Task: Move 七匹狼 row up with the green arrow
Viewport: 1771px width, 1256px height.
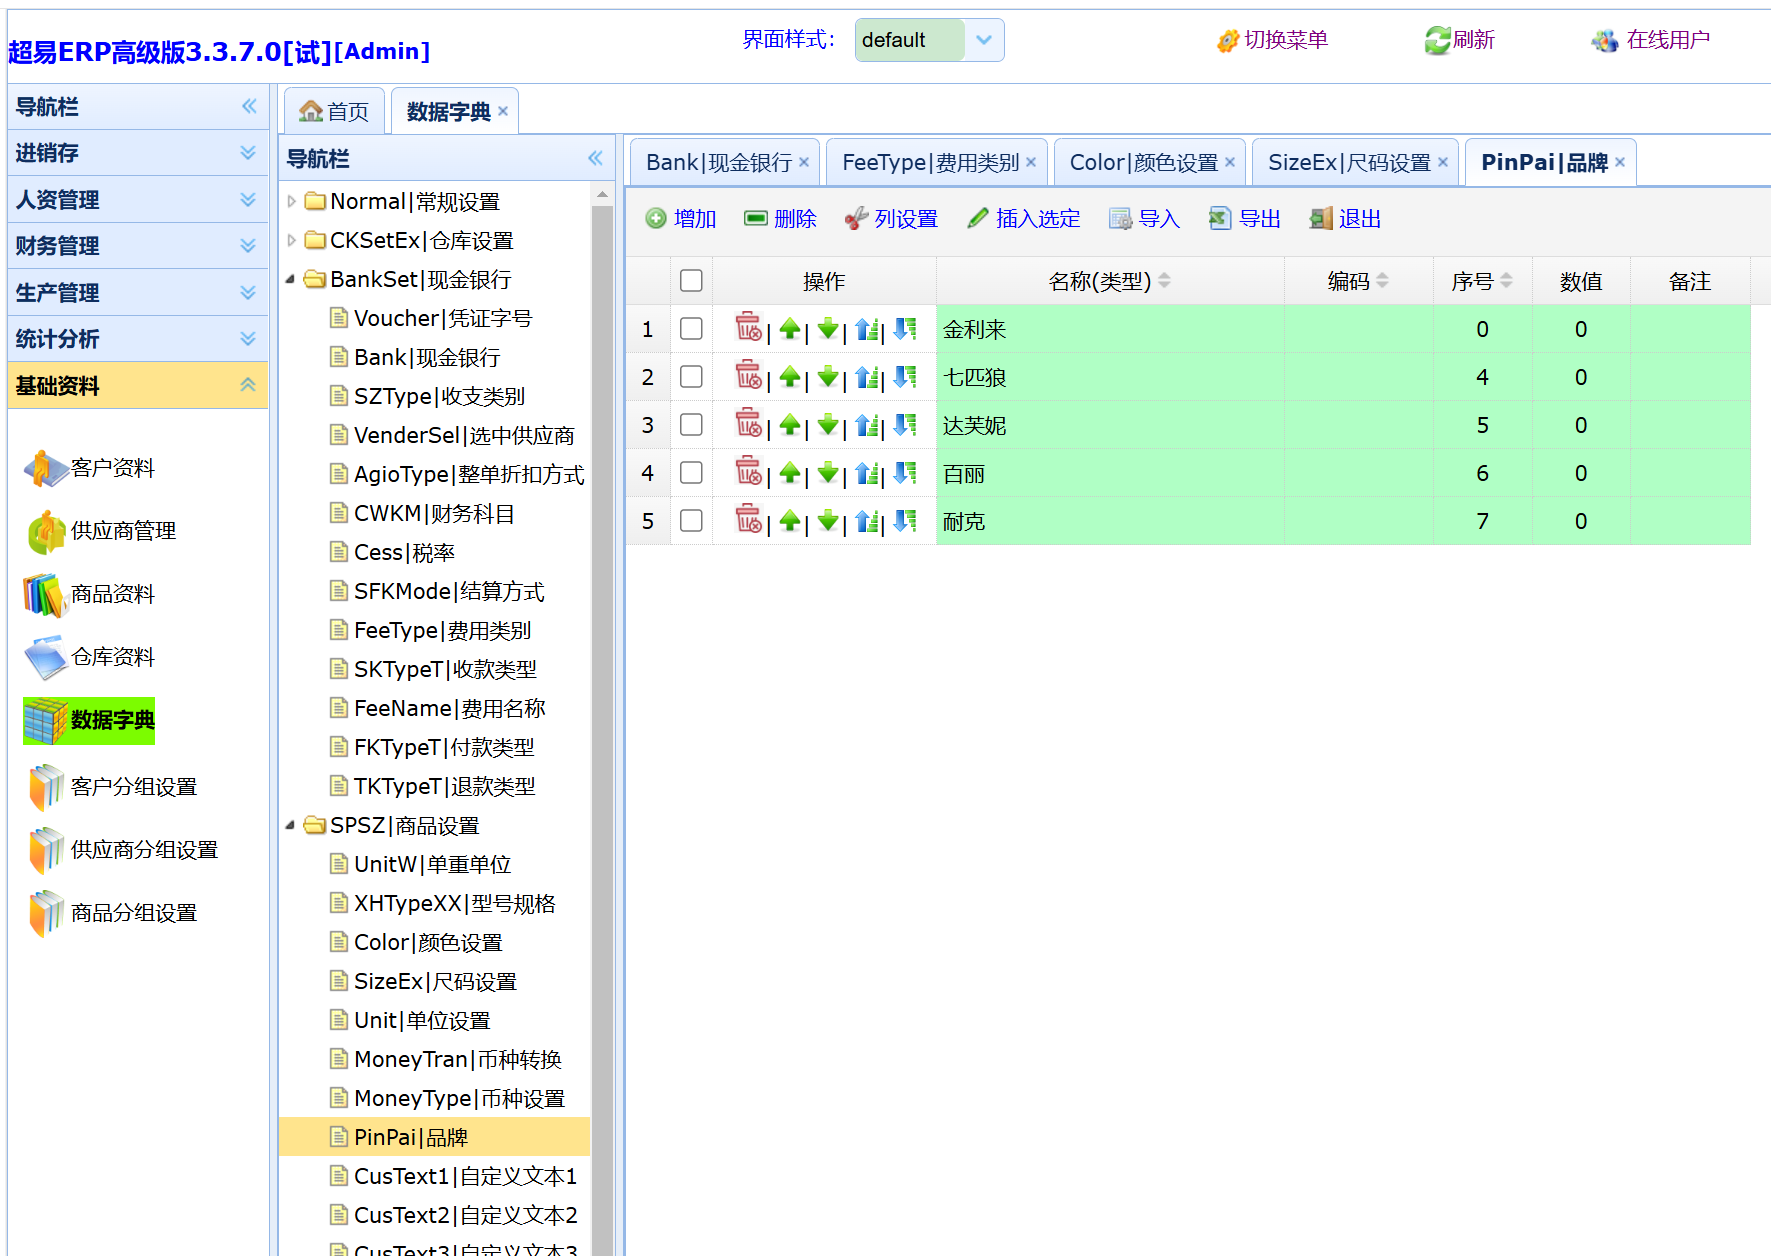Action: [790, 377]
